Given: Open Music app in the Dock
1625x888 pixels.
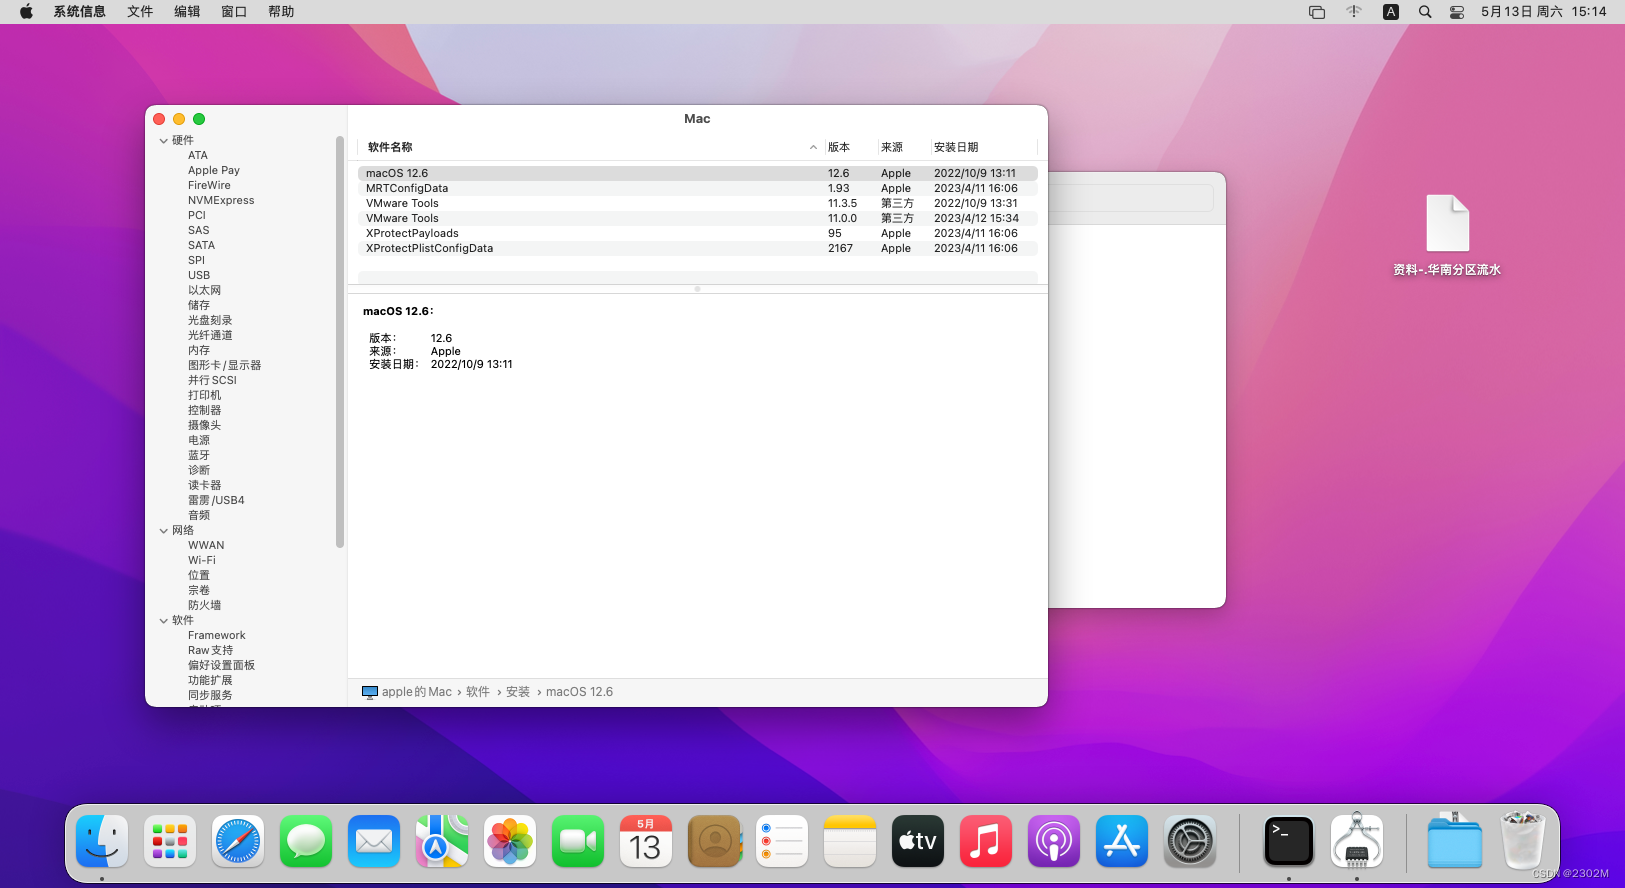Looking at the screenshot, I should pyautogui.click(x=986, y=841).
